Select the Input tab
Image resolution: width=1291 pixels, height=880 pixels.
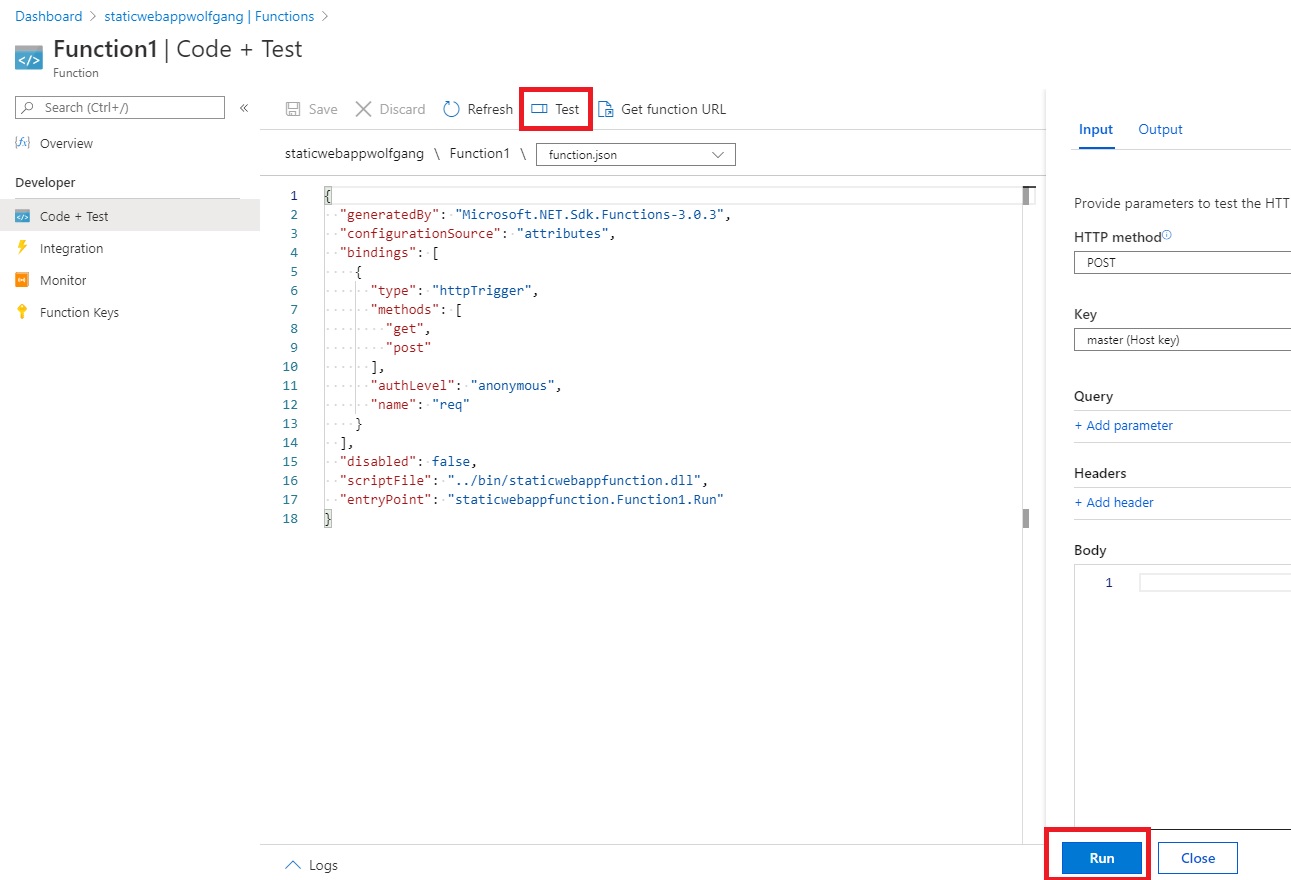point(1095,129)
